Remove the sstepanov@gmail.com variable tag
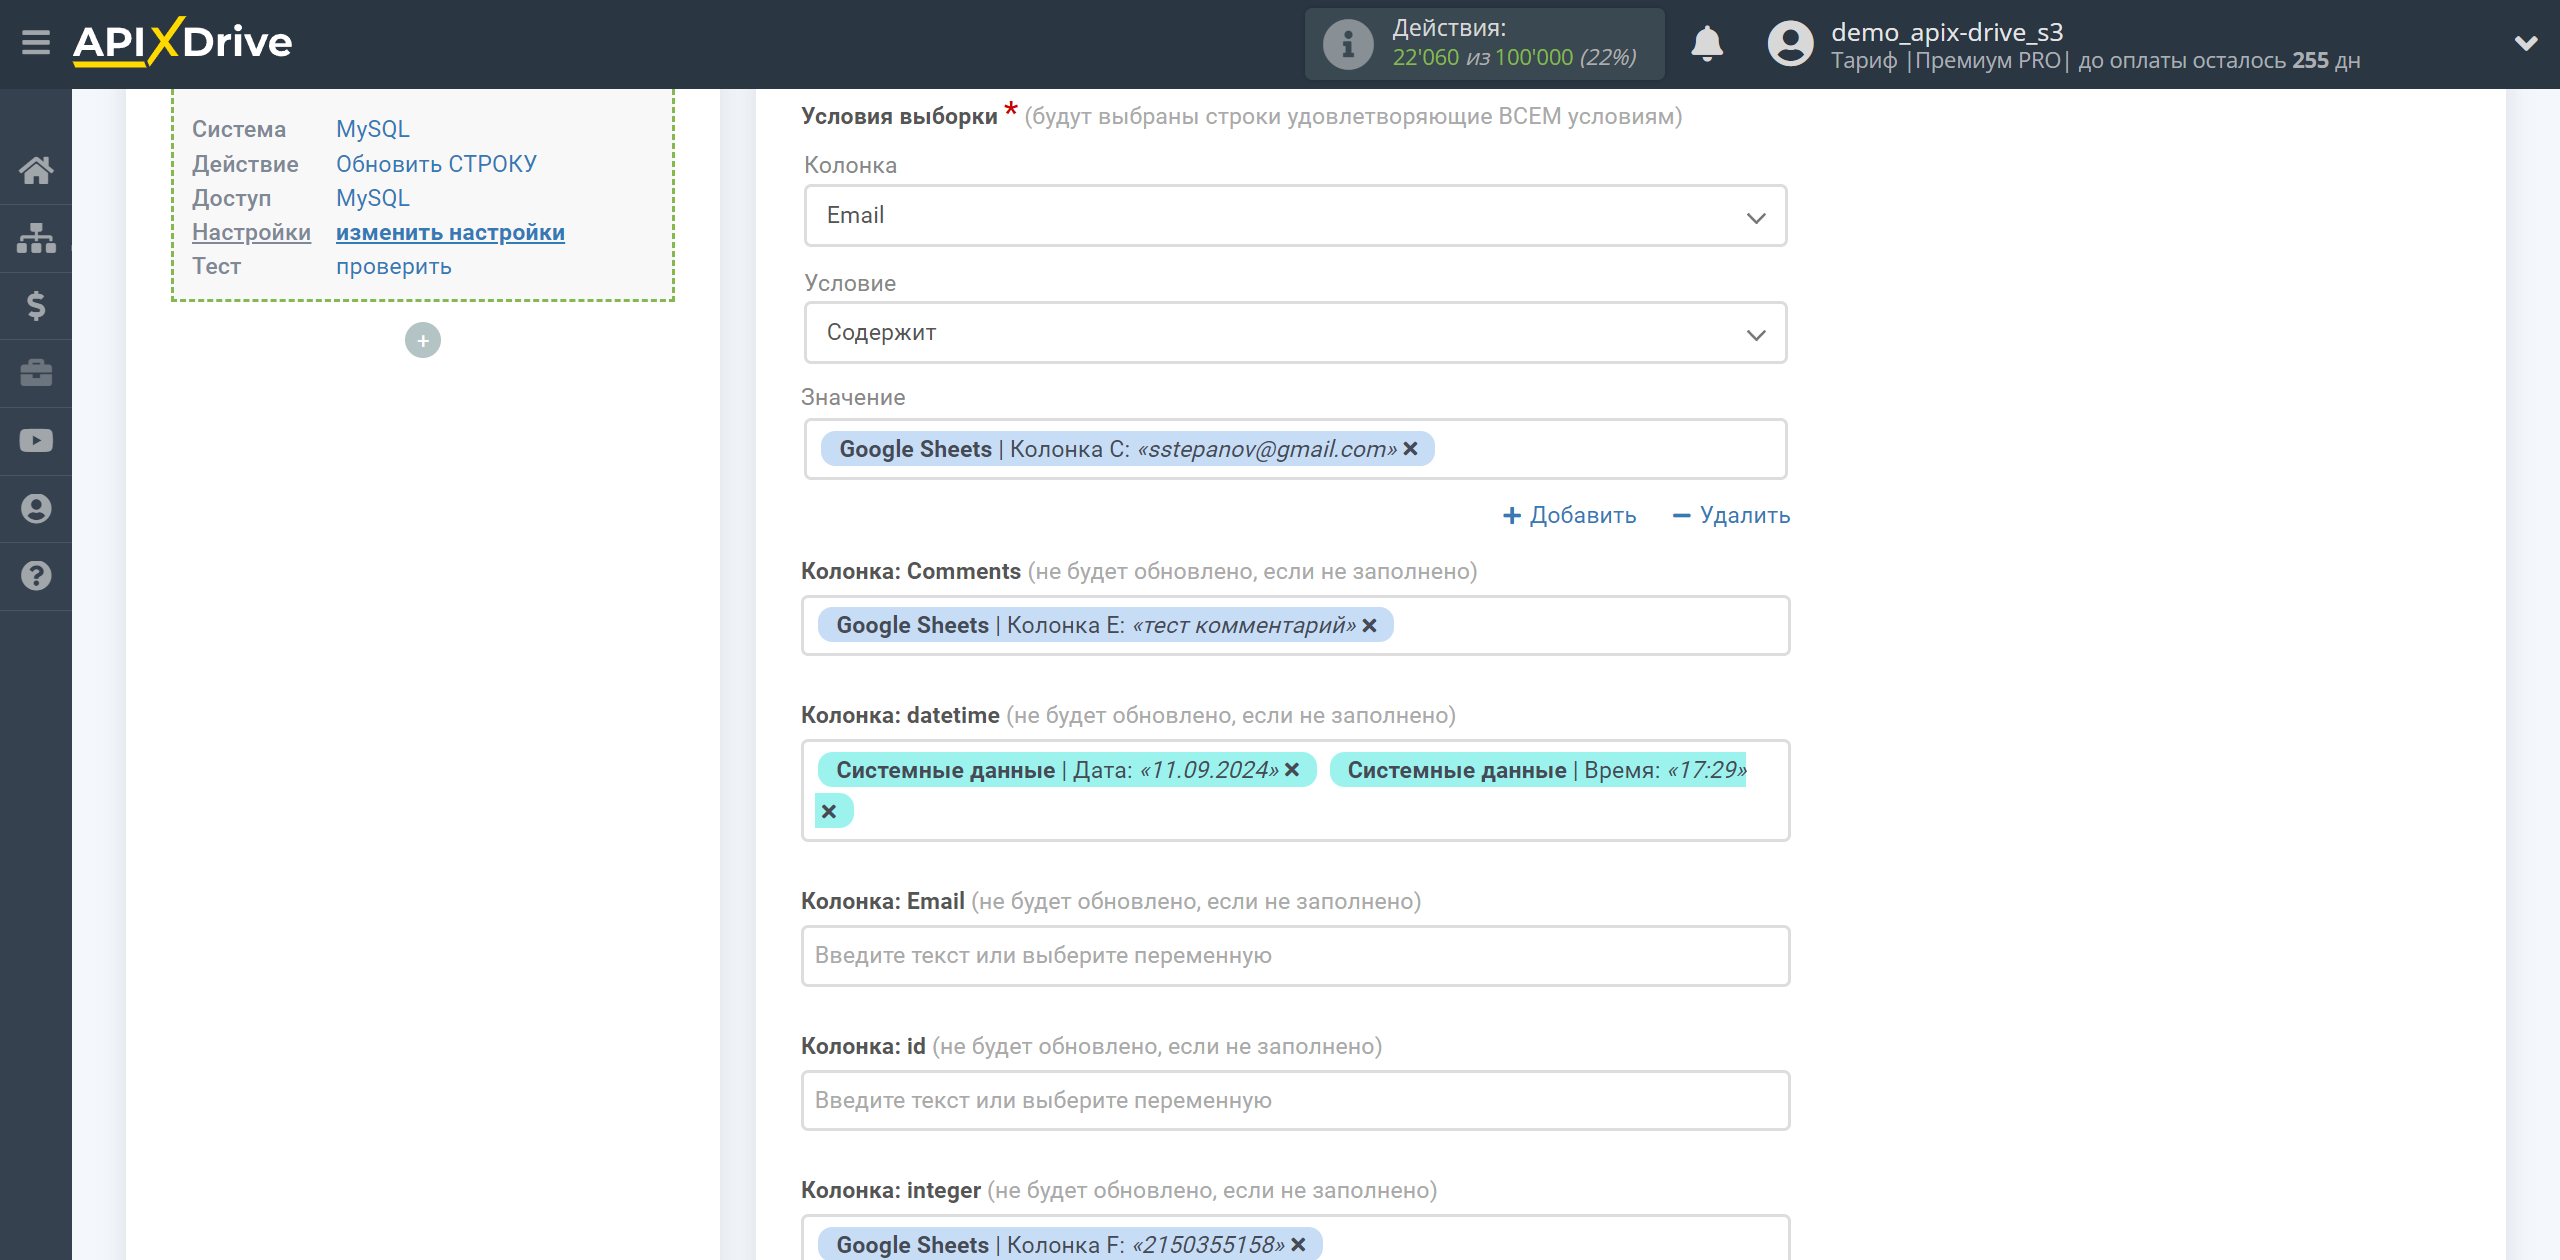The width and height of the screenshot is (2560, 1260). pyautogui.click(x=1410, y=449)
